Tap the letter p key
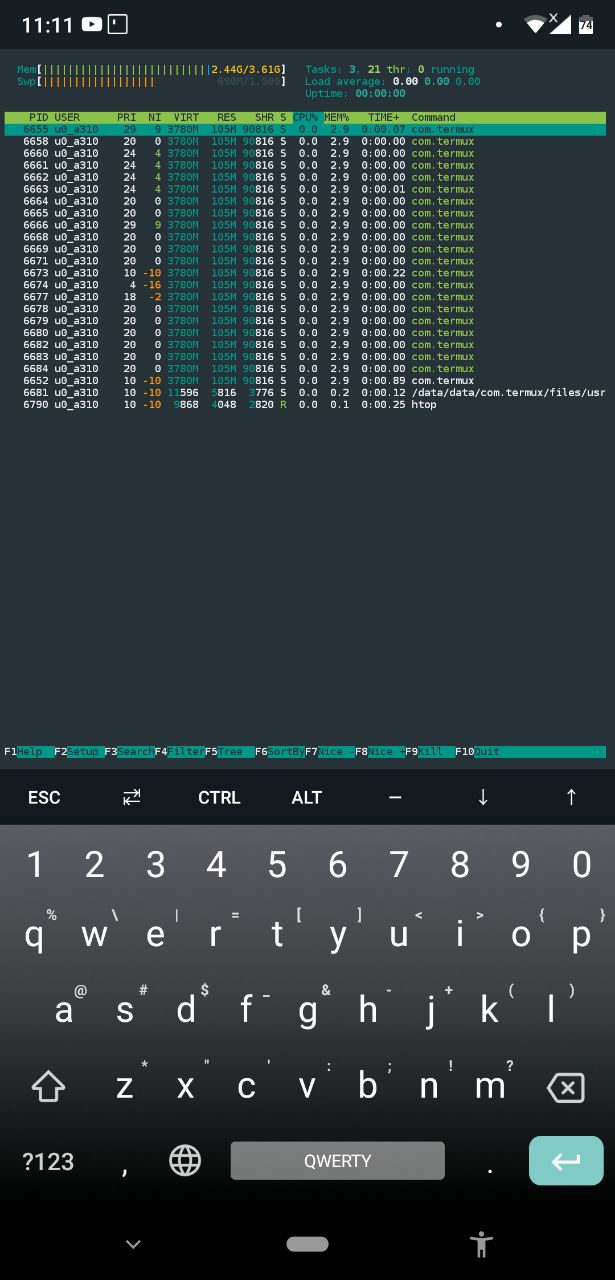The height and width of the screenshot is (1280, 615). (x=581, y=936)
